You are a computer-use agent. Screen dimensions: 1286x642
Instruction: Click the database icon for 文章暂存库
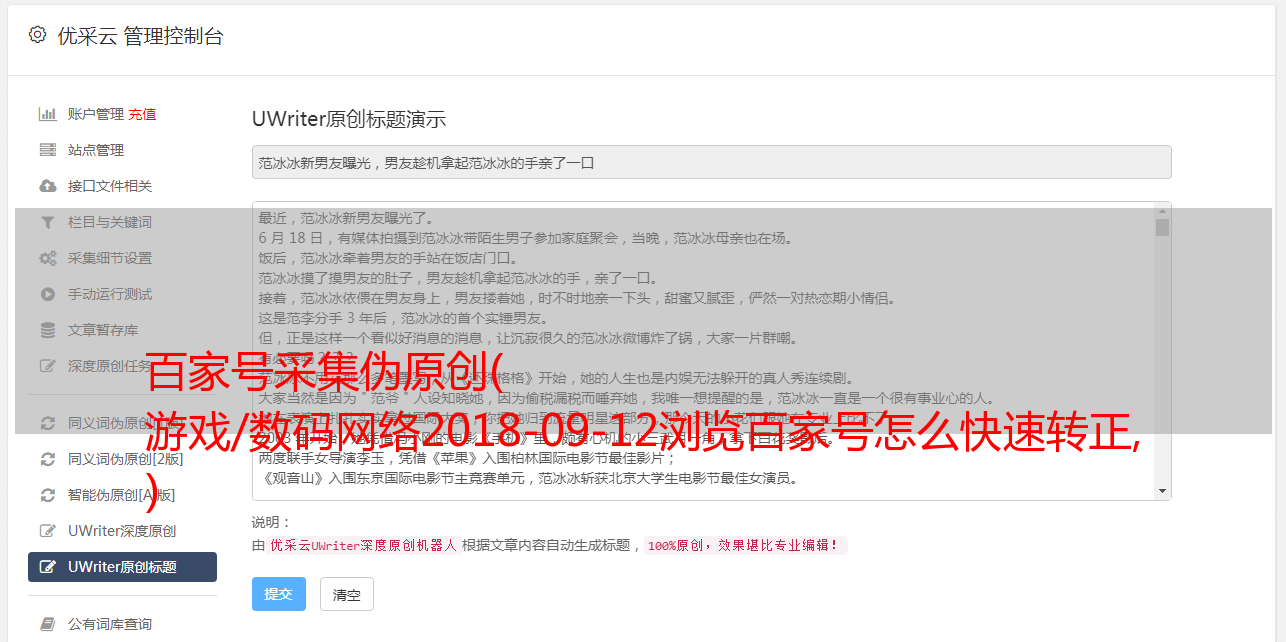click(47, 330)
